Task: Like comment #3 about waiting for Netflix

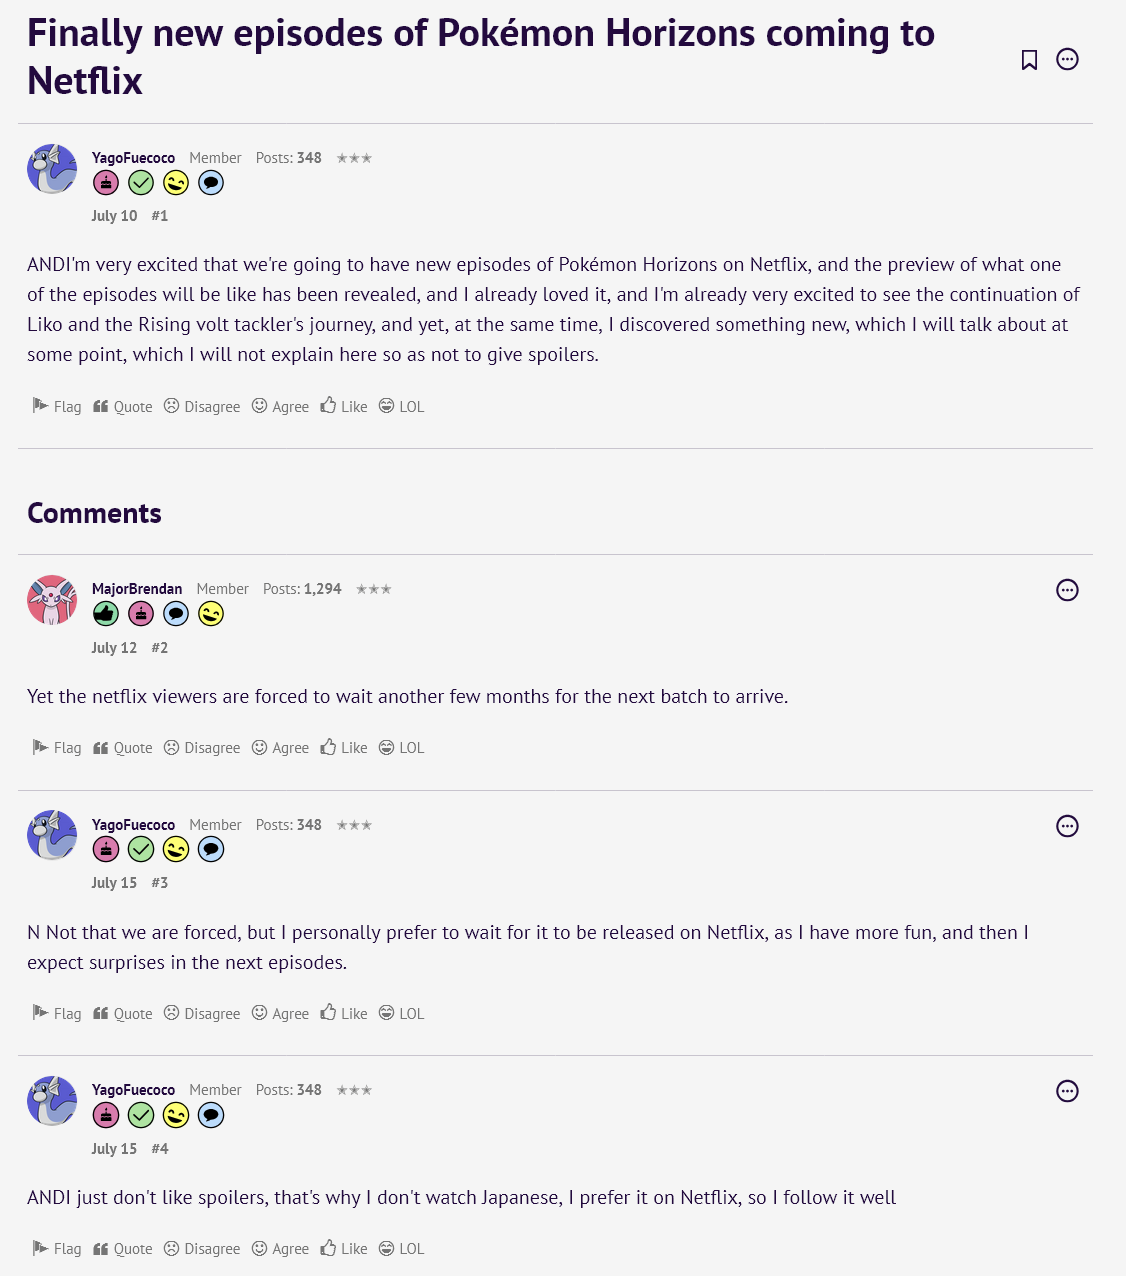Action: click(x=344, y=1013)
